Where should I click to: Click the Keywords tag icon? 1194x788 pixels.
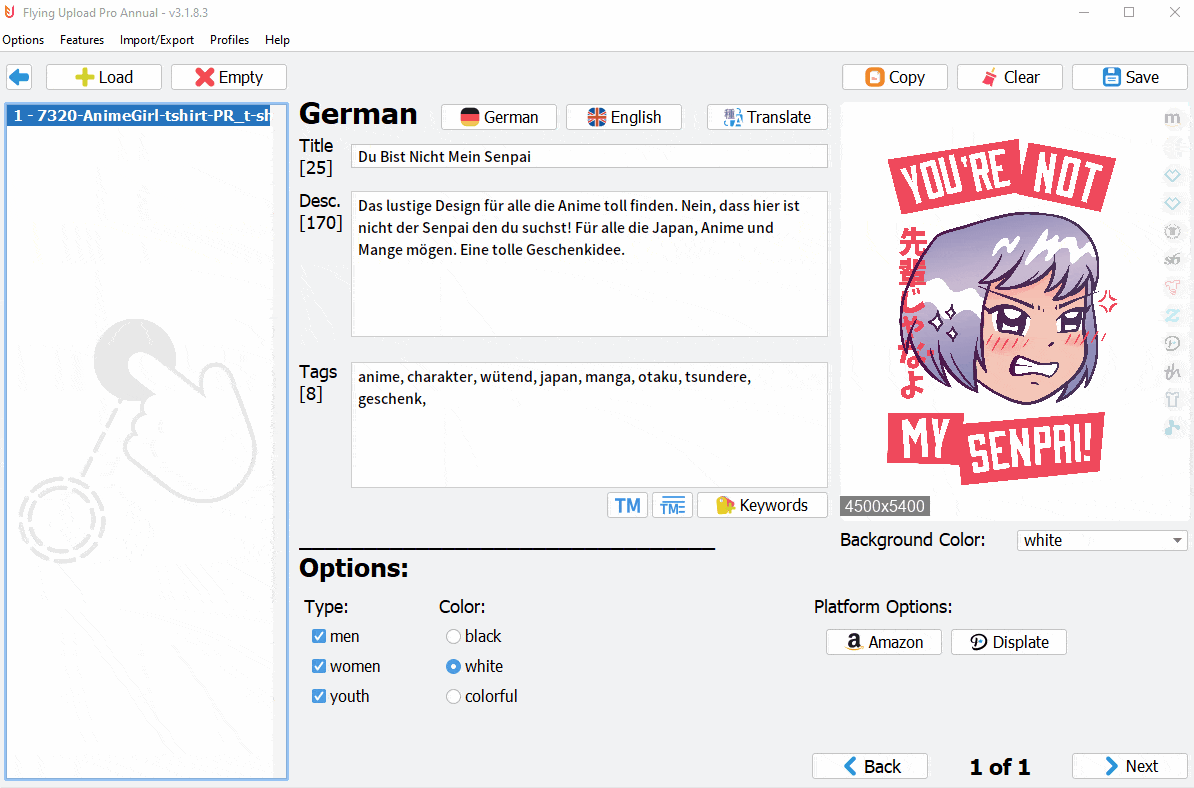click(x=725, y=506)
